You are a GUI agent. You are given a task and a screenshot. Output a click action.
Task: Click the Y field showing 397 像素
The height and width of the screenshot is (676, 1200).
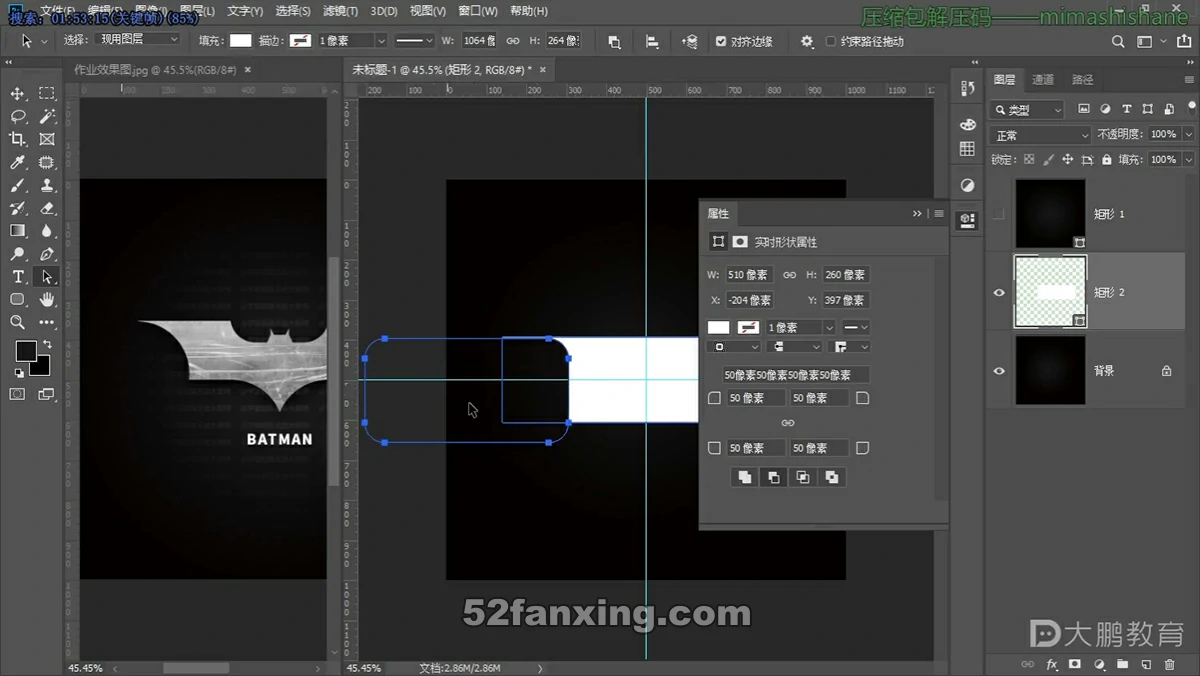click(x=846, y=300)
